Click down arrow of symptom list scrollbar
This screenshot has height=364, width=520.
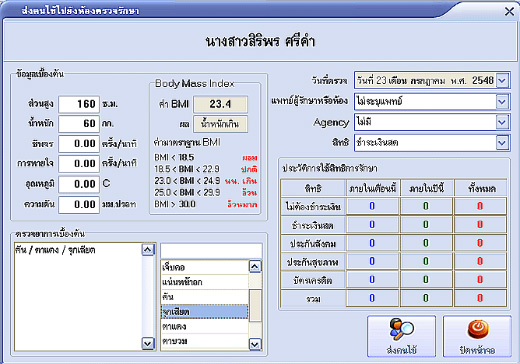(255, 344)
